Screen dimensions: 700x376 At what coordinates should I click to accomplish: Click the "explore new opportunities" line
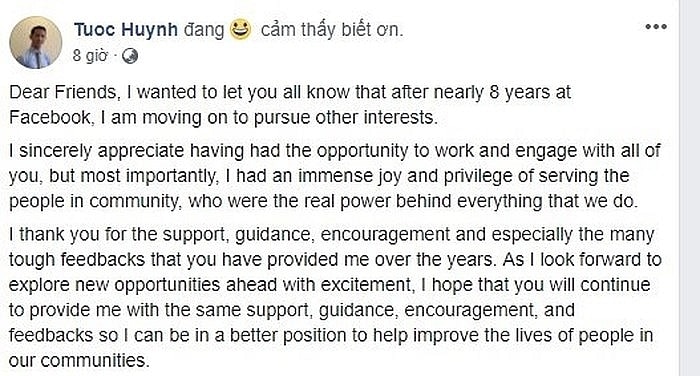(x=329, y=285)
